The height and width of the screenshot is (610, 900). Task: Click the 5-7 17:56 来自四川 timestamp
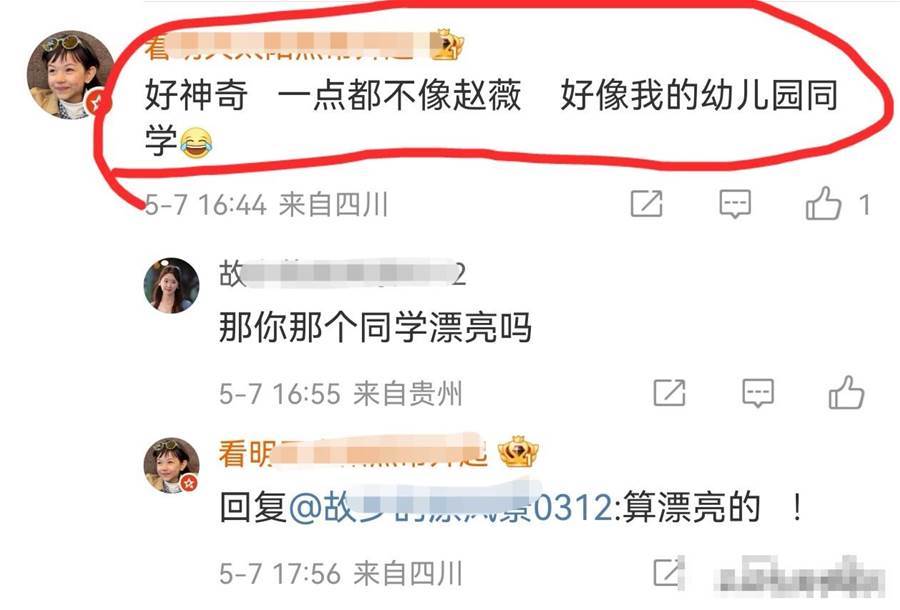pyautogui.click(x=340, y=573)
